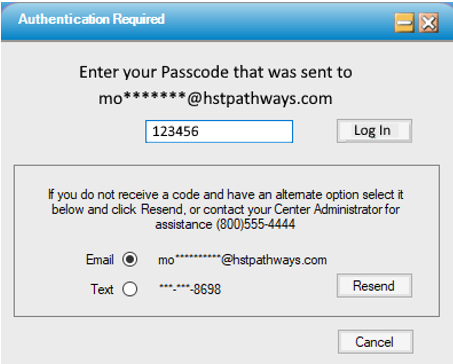This screenshot has height=364, width=453.
Task: Click the heading Enter your Passcode
Action: coord(215,72)
